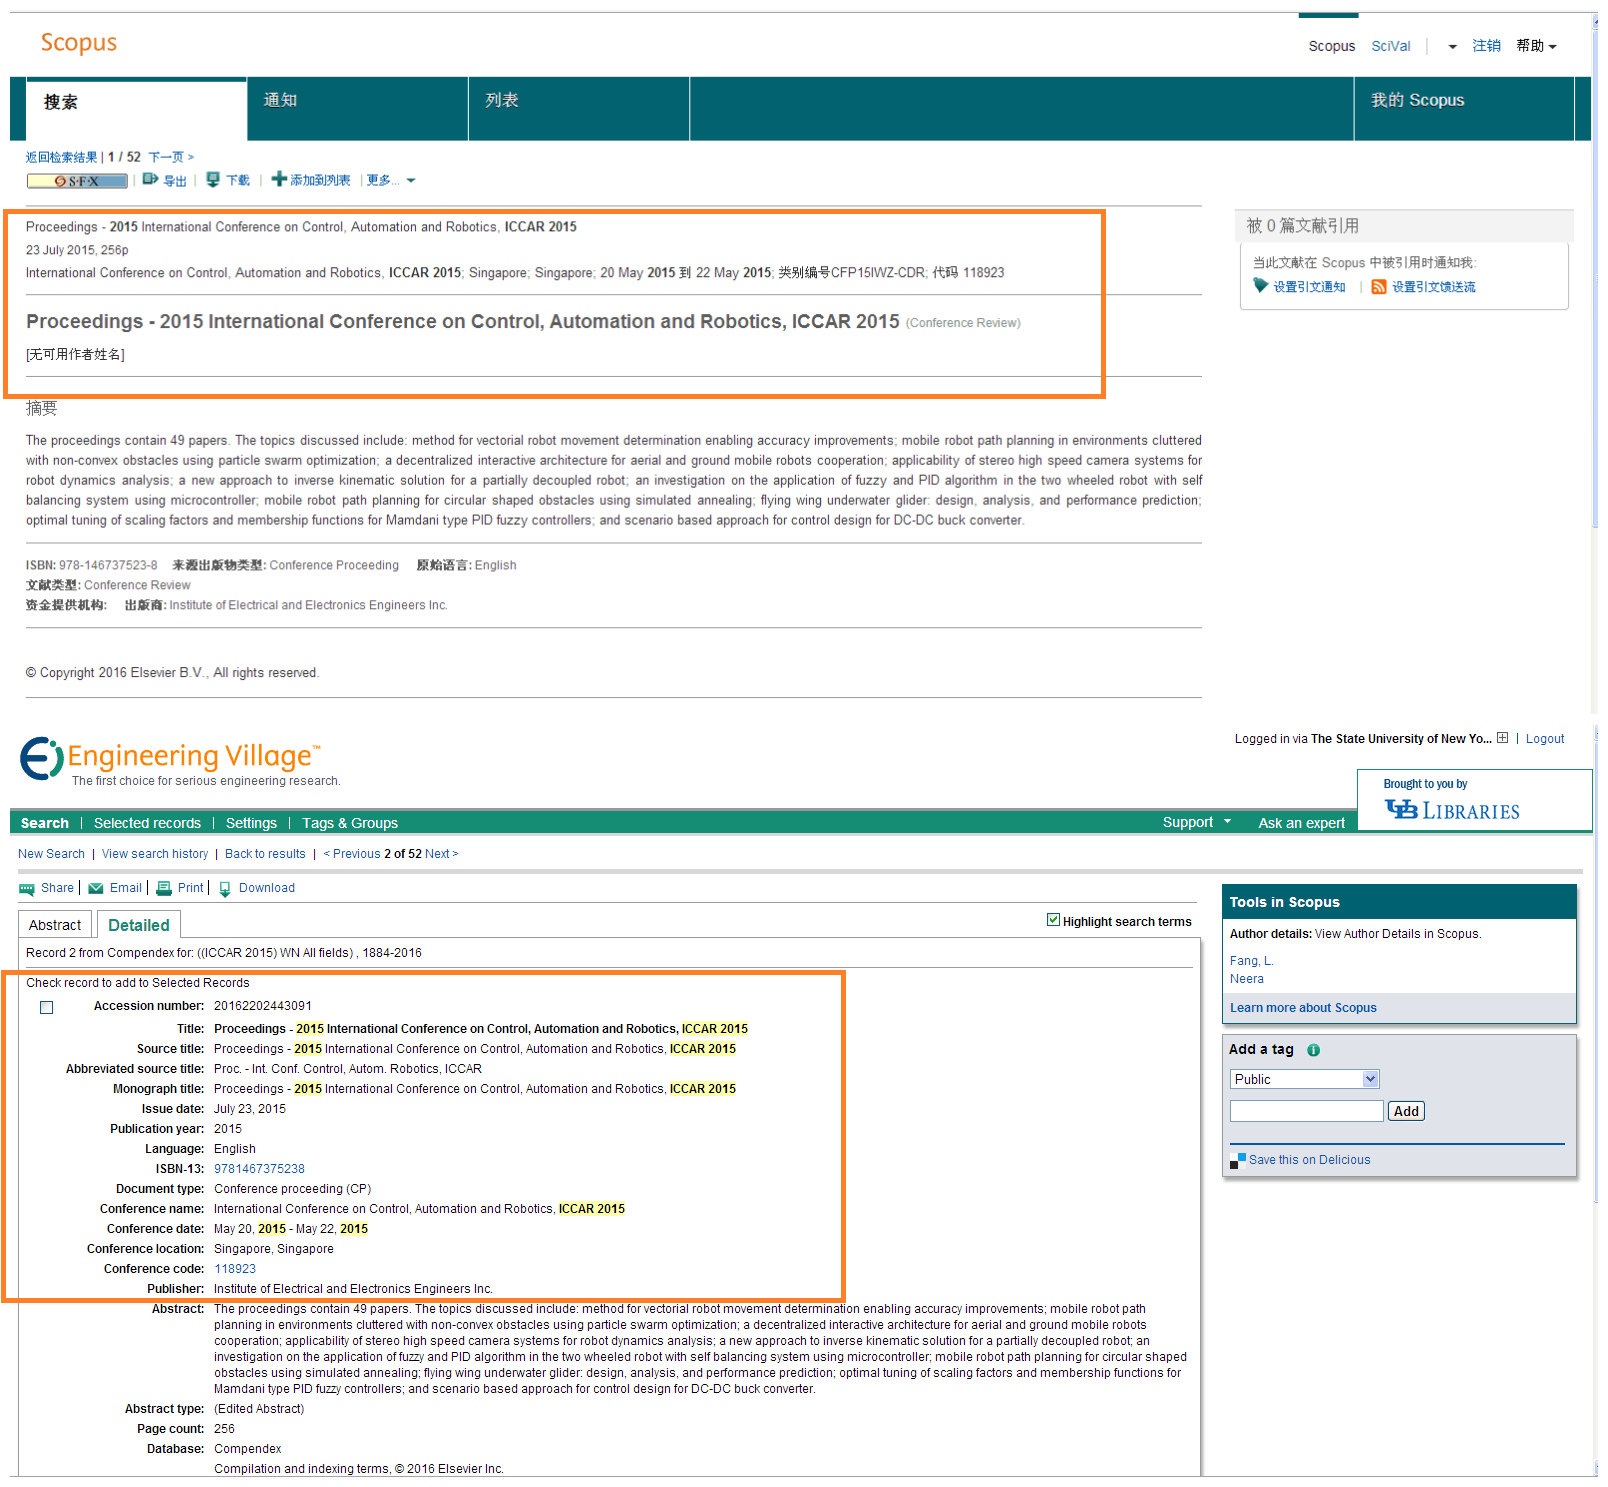Toggle the Highlight search terms checkbox
Image resolution: width=1608 pixels, height=1487 pixels.
click(1053, 920)
